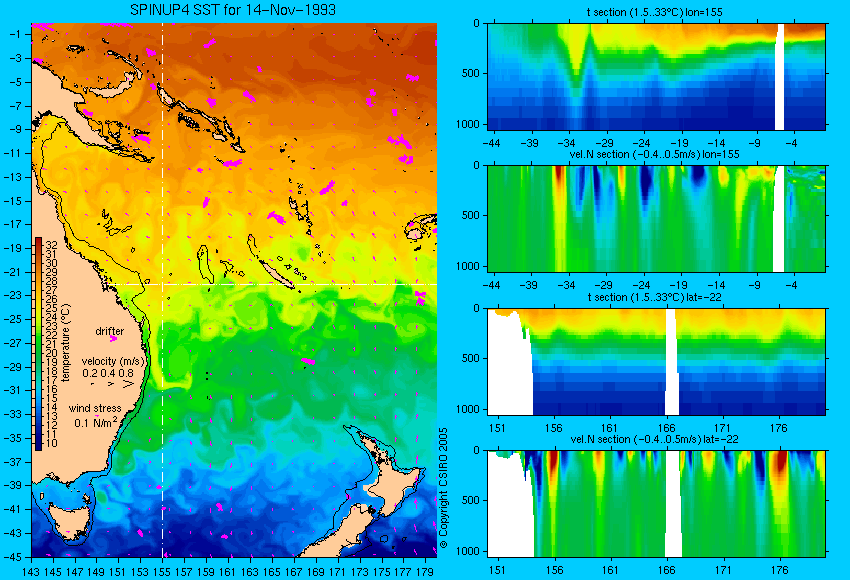The height and width of the screenshot is (580, 850).
Task: Click the velocity scale arrows in the legend
Action: coord(112,384)
